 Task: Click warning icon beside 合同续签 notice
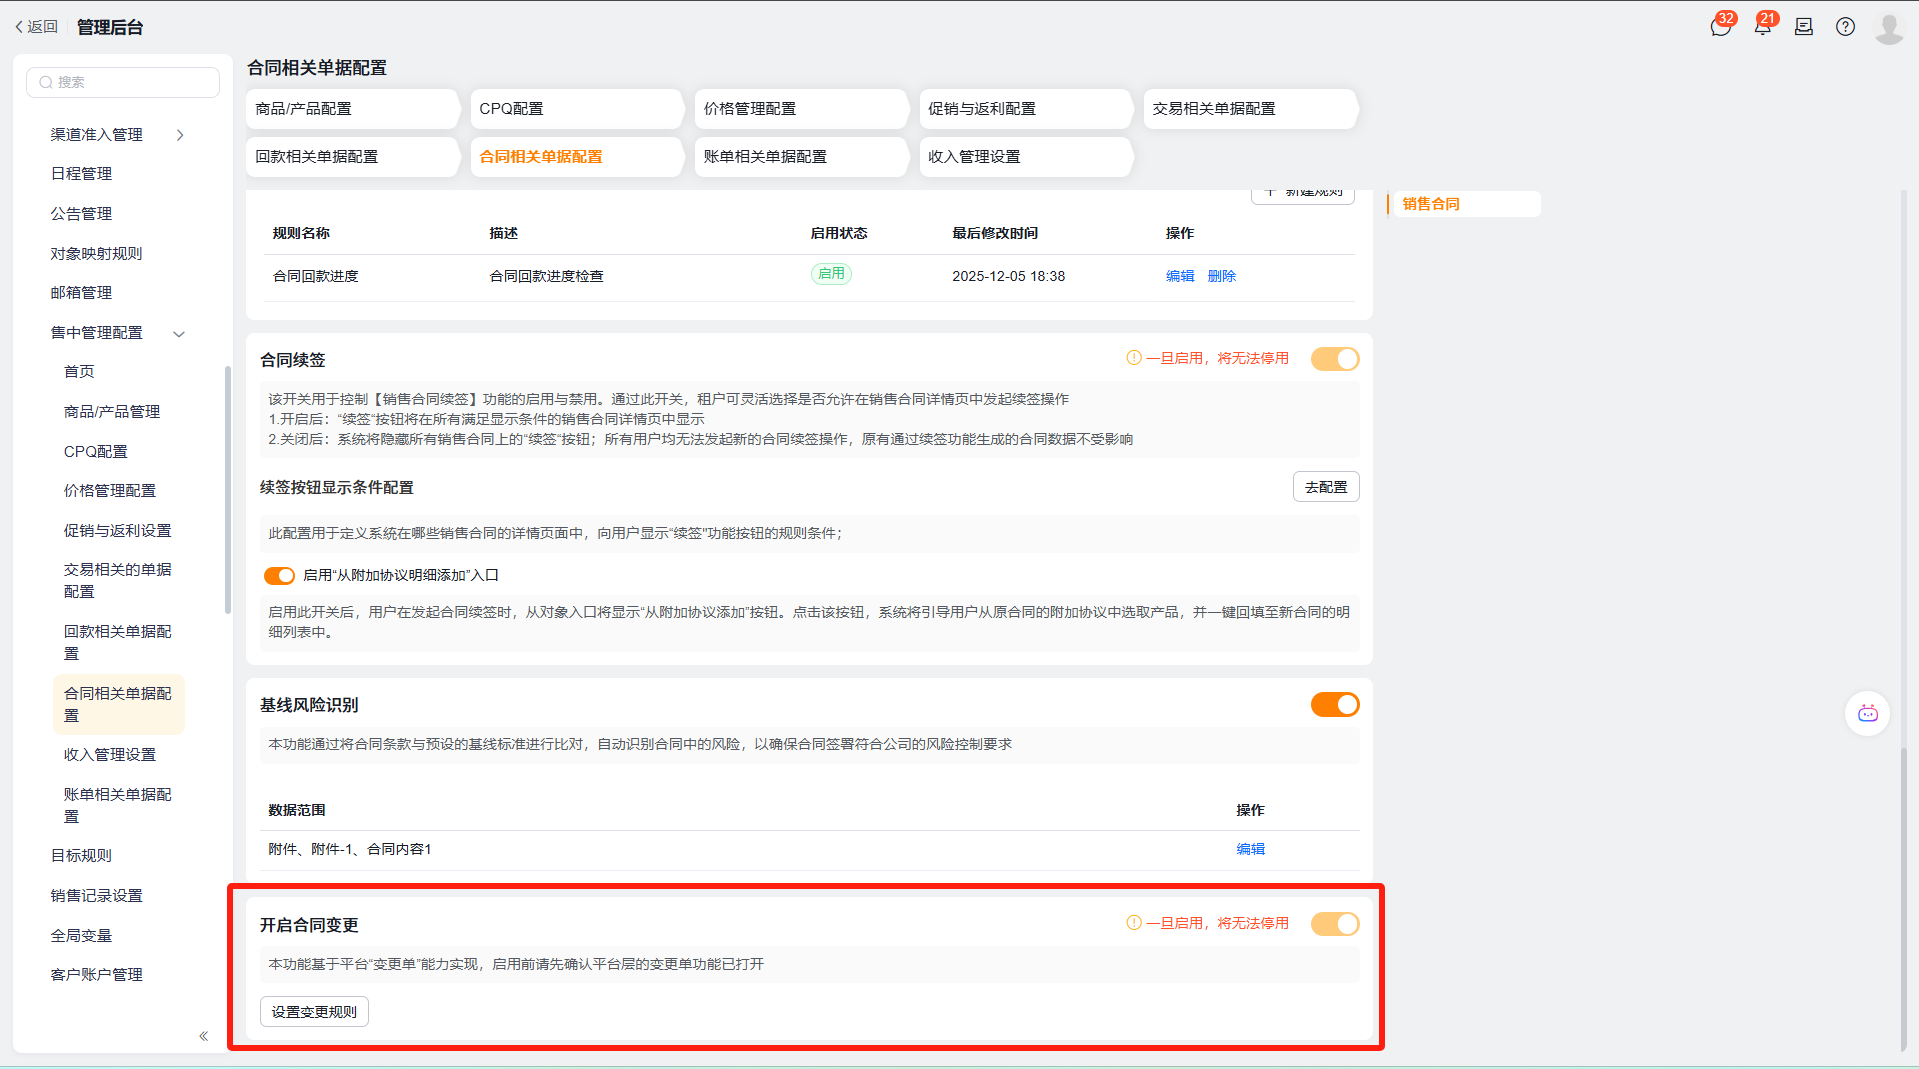coord(1134,358)
